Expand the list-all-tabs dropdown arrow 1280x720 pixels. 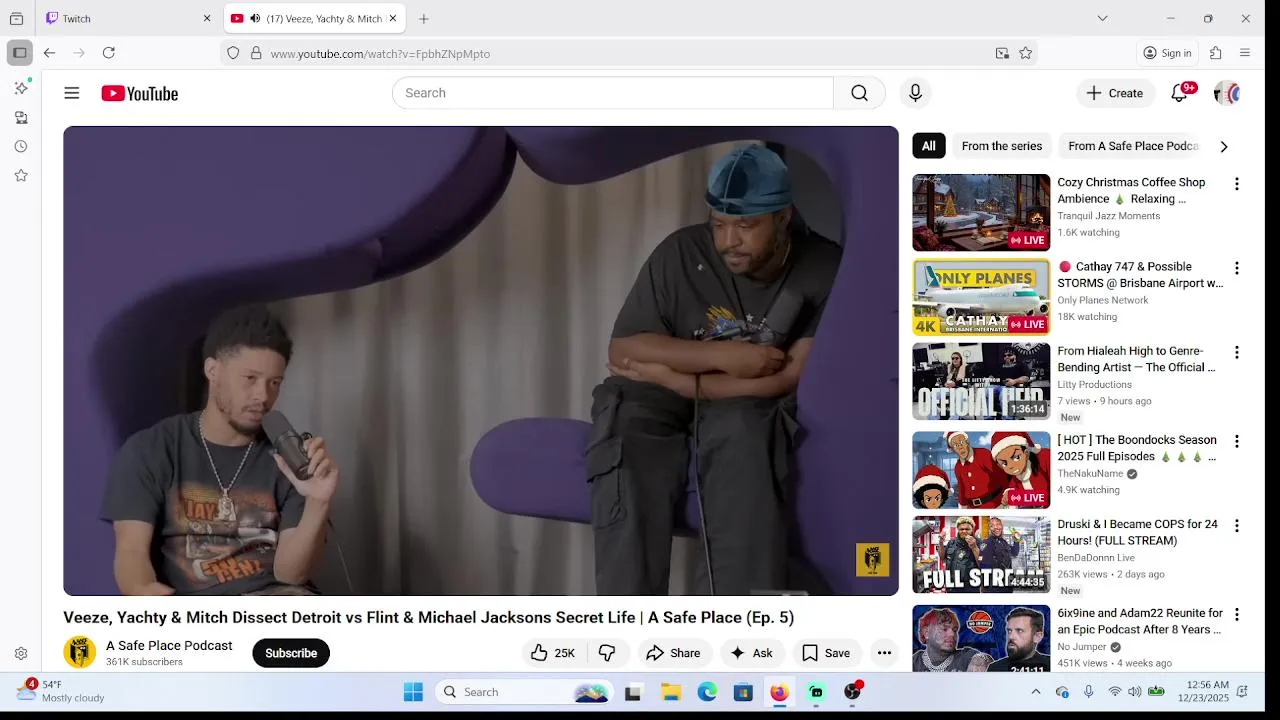(x=1102, y=18)
